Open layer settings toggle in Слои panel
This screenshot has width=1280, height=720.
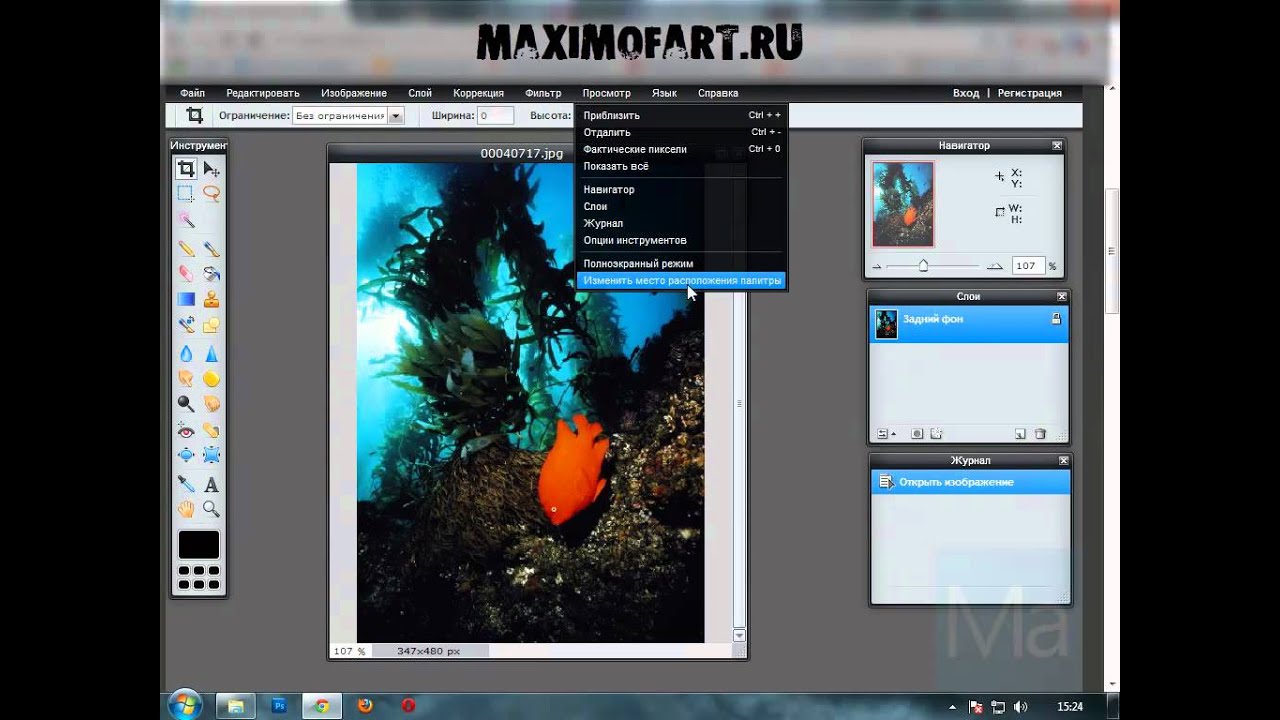(x=886, y=434)
